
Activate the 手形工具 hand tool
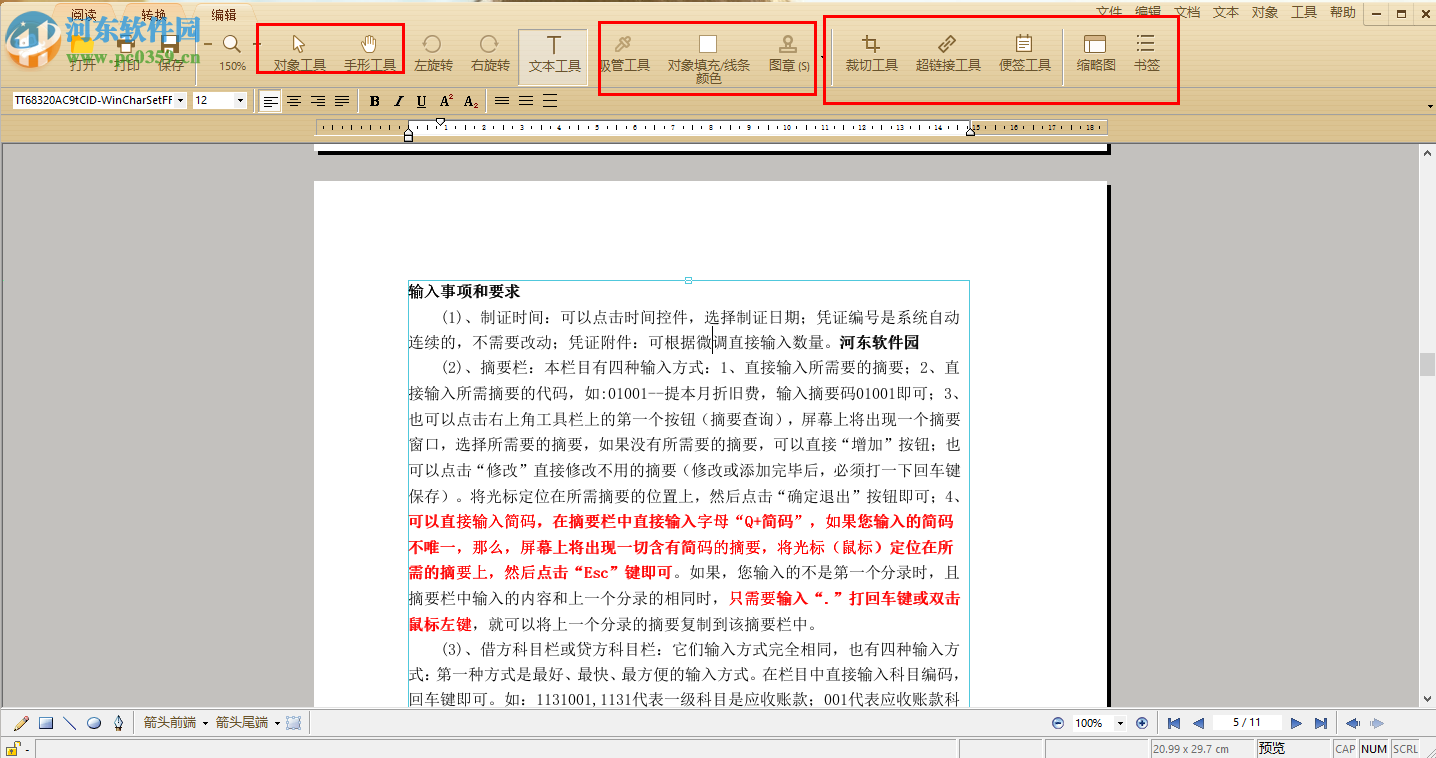point(370,52)
